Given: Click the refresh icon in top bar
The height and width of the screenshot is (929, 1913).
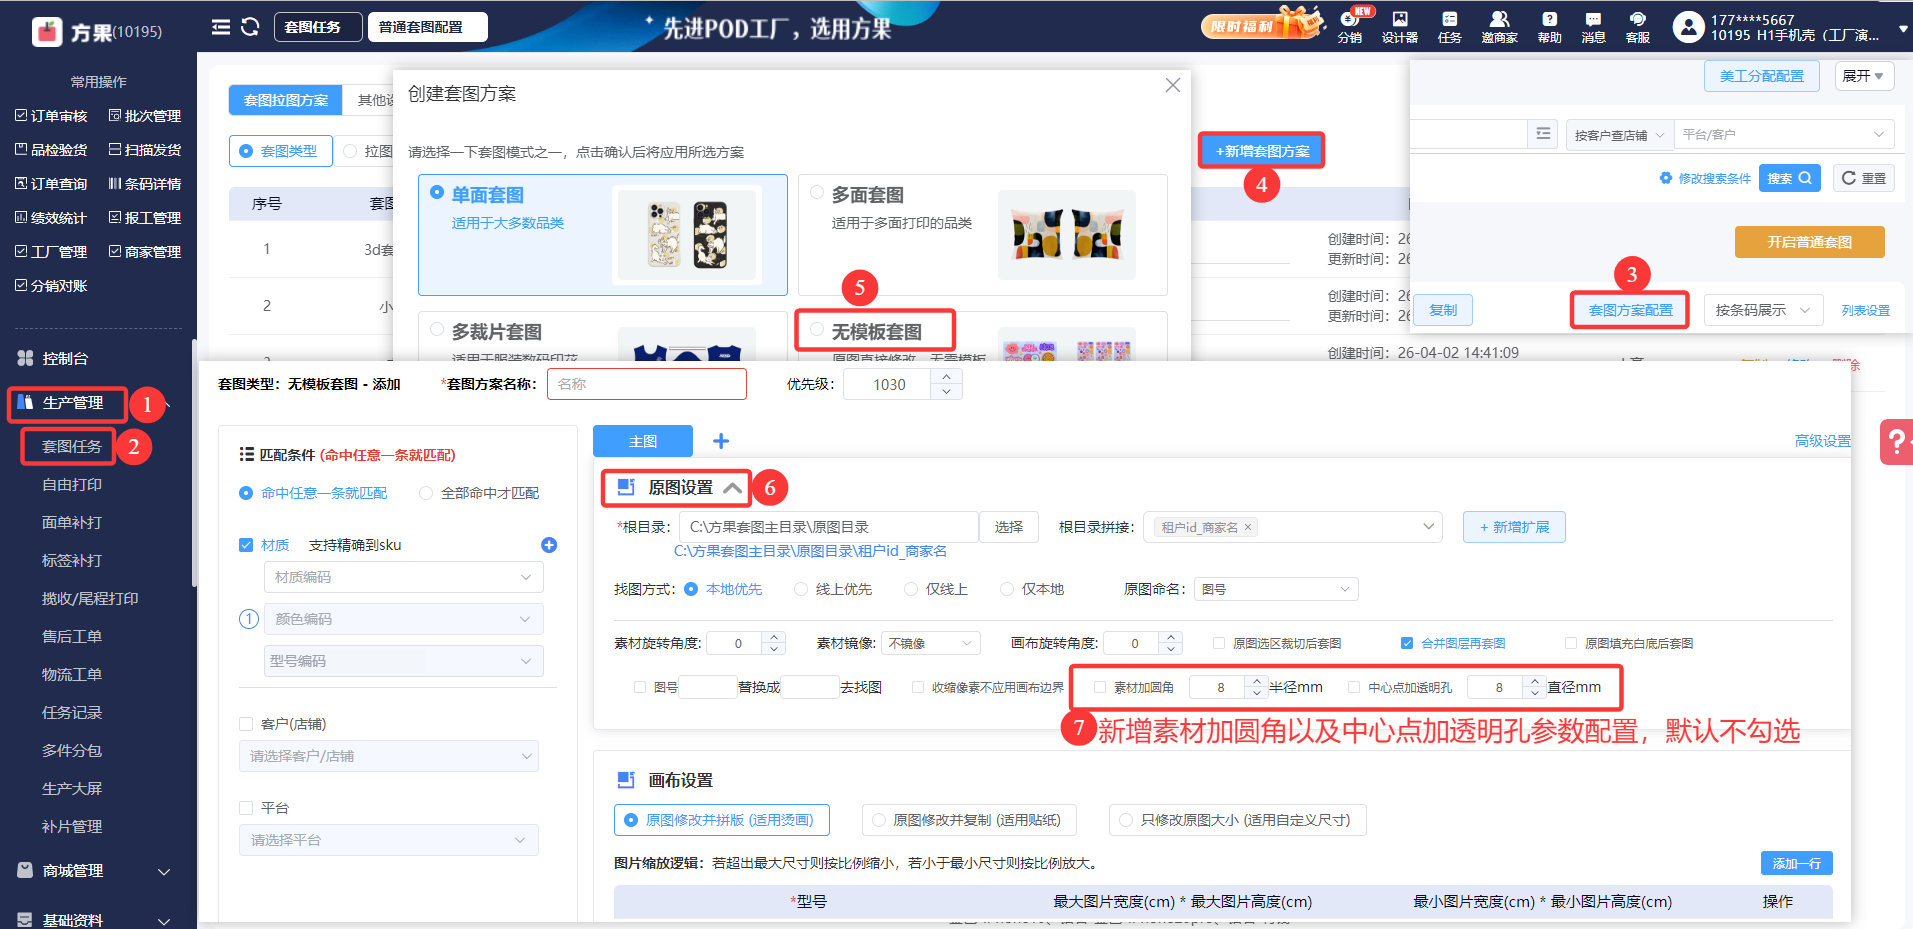Looking at the screenshot, I should click(250, 27).
